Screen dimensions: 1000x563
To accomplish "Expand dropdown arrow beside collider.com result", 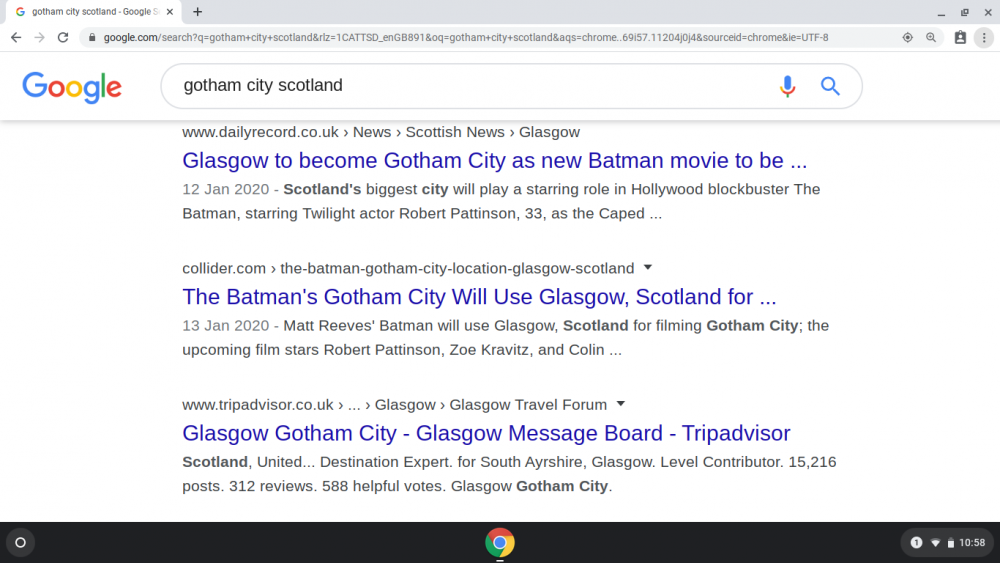I will (x=648, y=267).
